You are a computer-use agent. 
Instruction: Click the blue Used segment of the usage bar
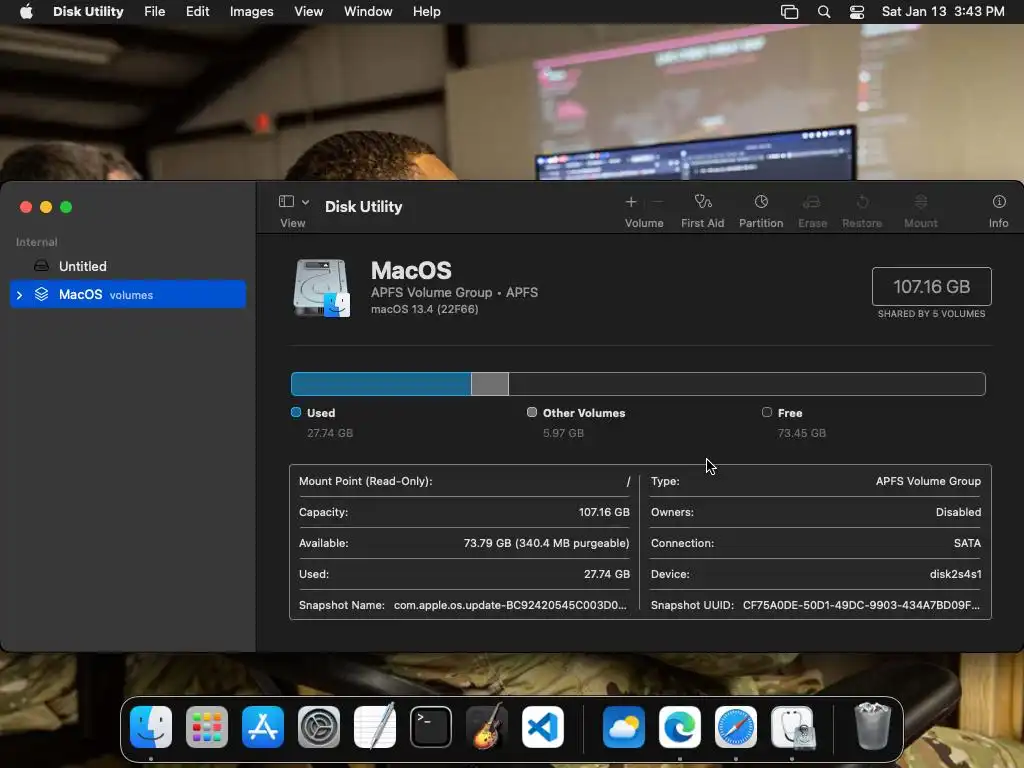click(381, 384)
